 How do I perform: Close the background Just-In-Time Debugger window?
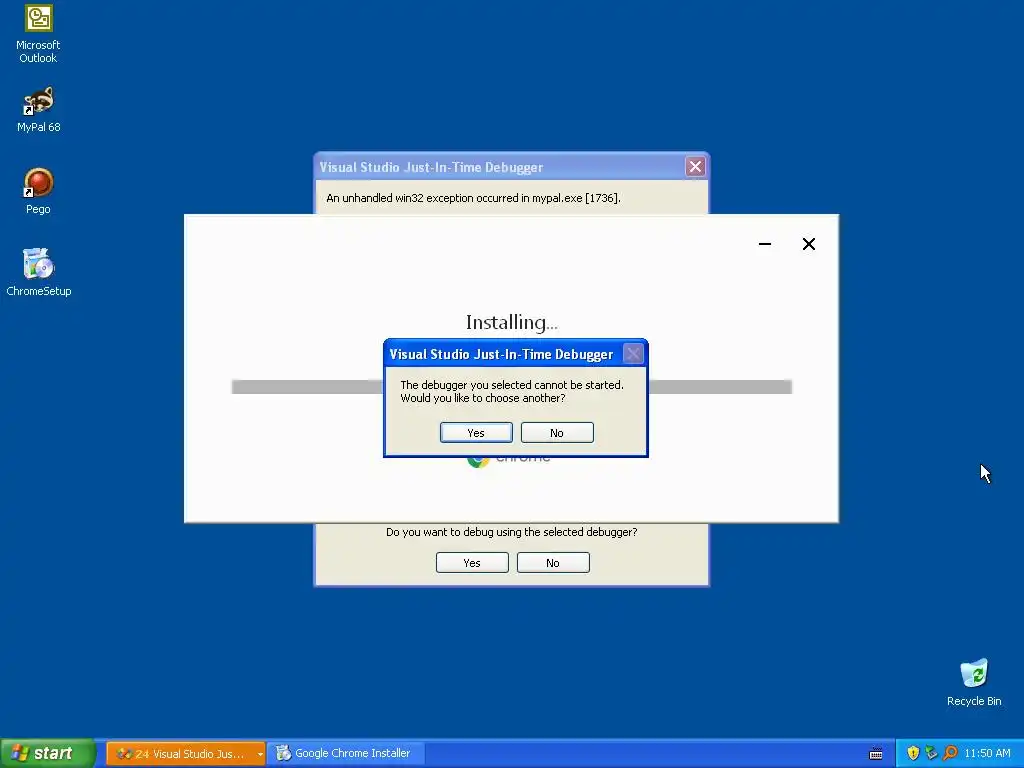click(x=695, y=167)
